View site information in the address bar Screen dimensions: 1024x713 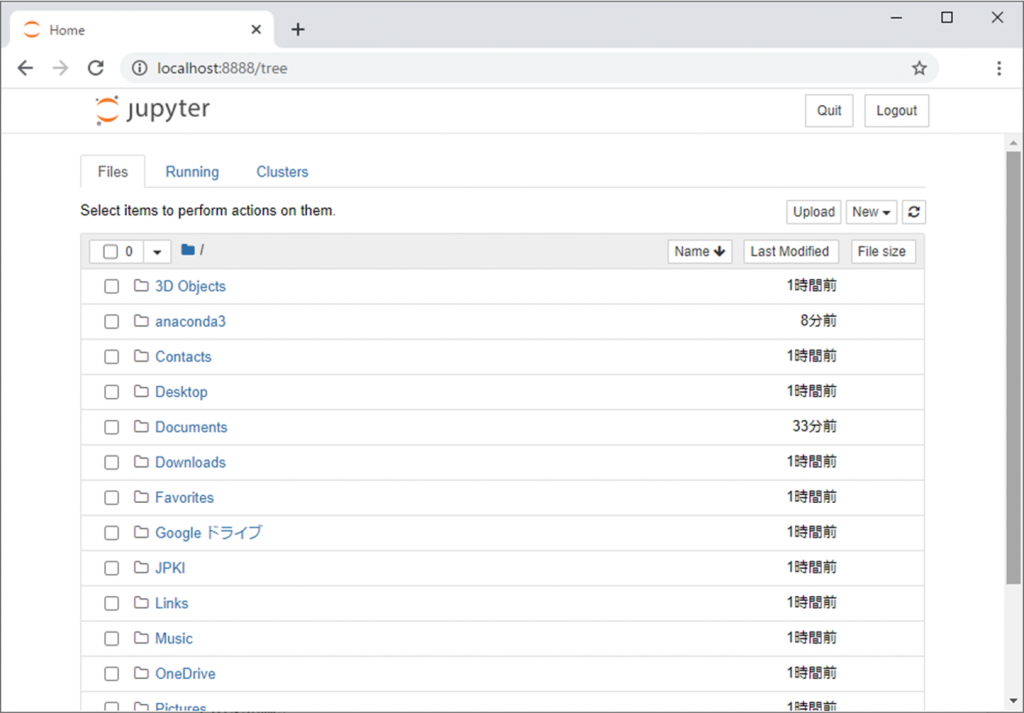point(141,68)
